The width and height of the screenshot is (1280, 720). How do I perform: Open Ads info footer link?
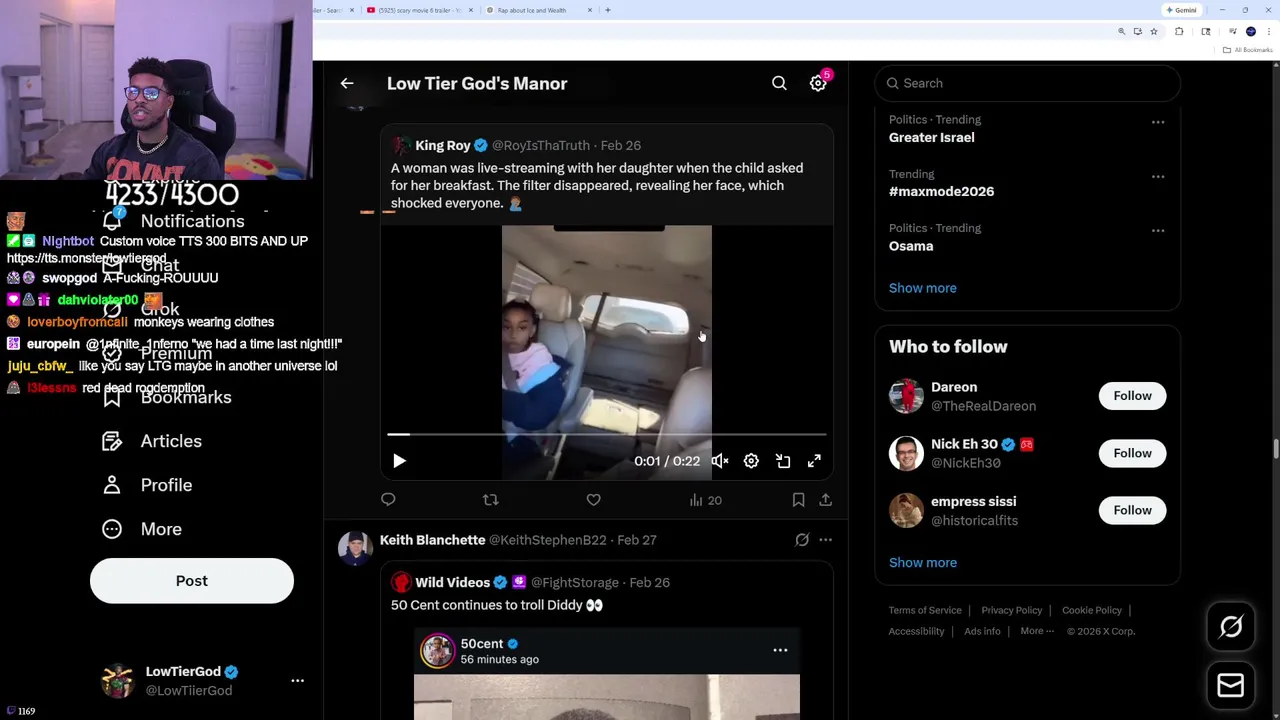(982, 631)
